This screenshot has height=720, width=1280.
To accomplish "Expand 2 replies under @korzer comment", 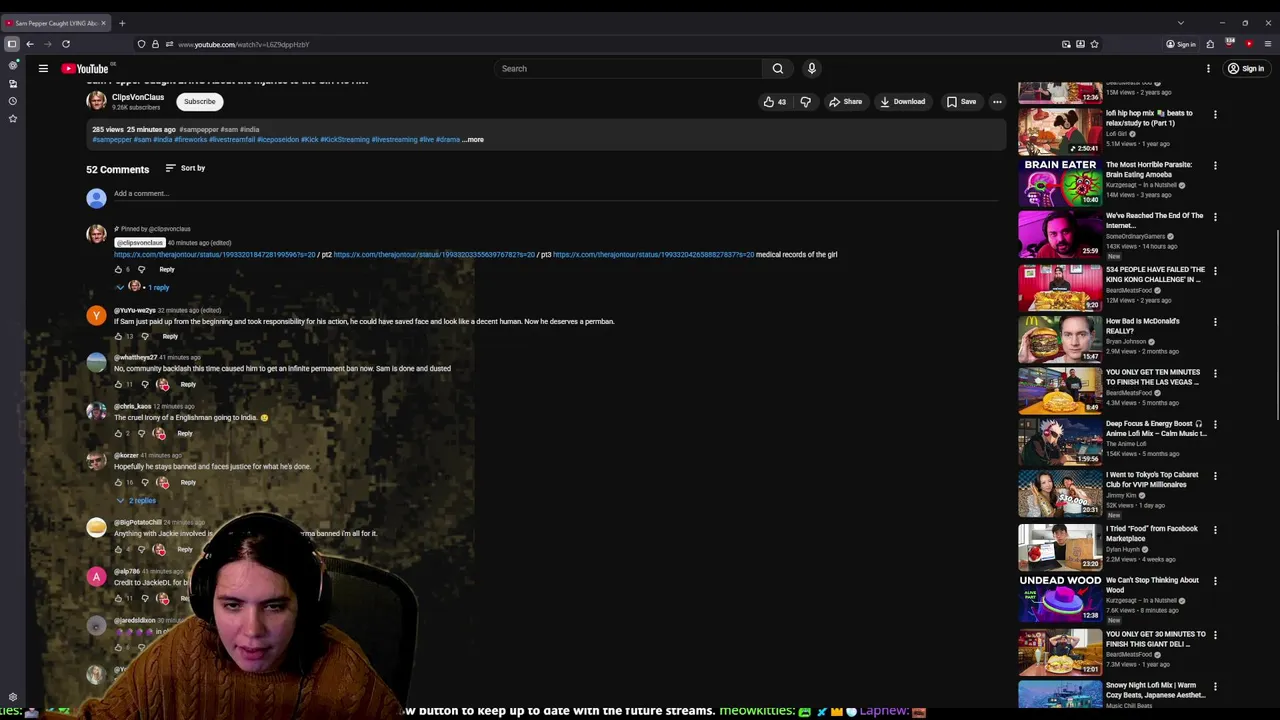I will point(136,500).
